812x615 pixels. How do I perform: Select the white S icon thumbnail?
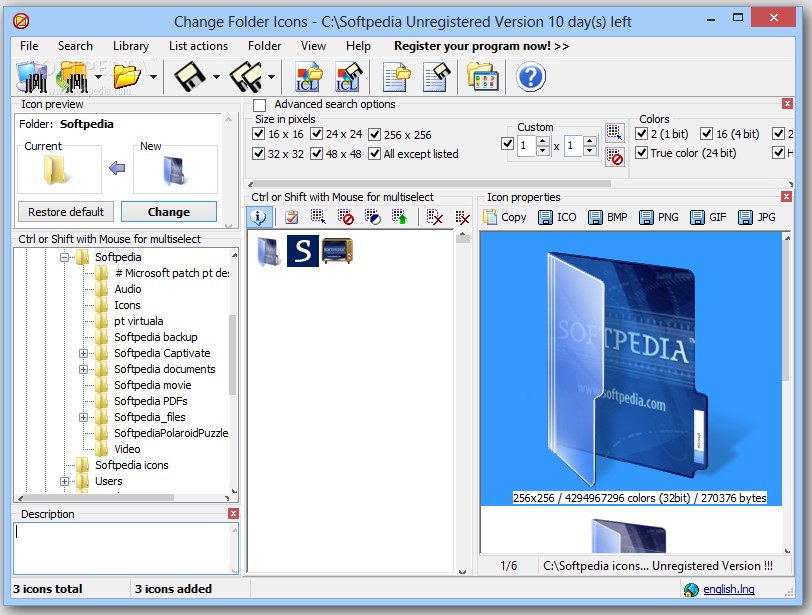pos(302,251)
